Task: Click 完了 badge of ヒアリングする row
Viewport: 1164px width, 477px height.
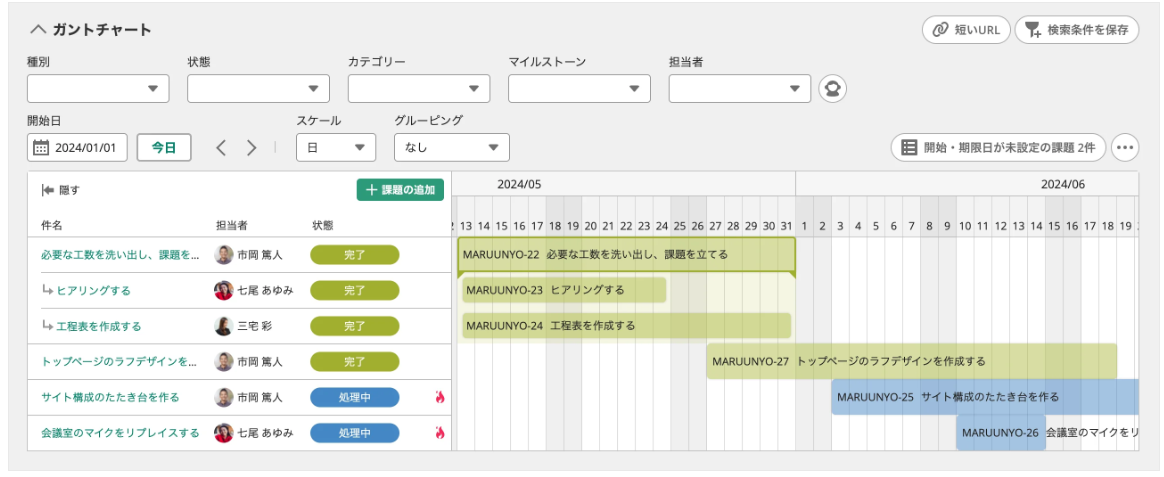Action: (x=355, y=290)
